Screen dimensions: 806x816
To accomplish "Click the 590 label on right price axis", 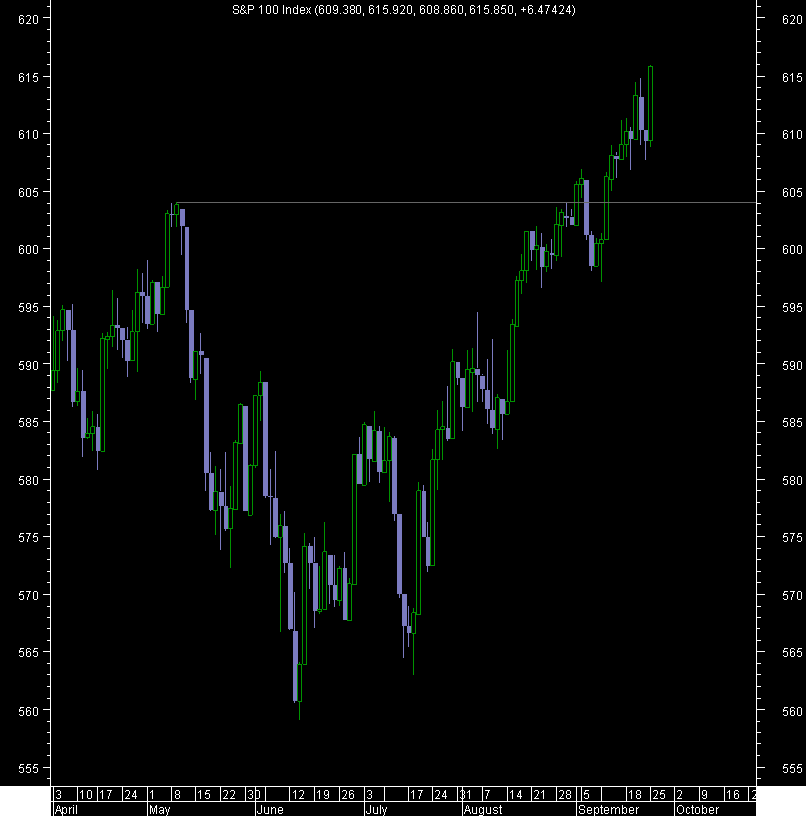I will [792, 365].
